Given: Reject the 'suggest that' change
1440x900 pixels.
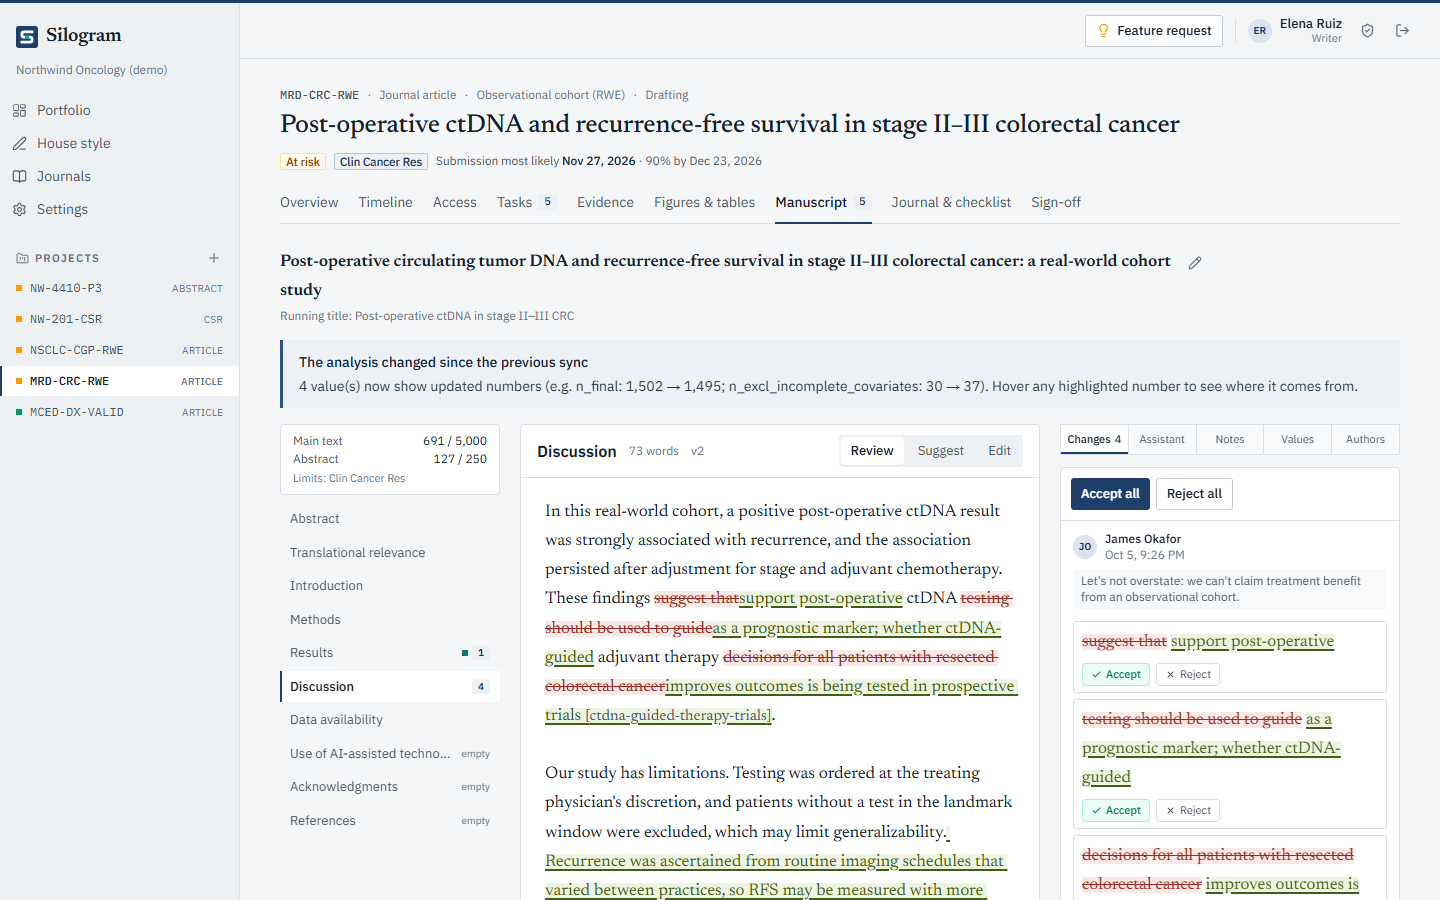Looking at the screenshot, I should click(x=1188, y=674).
